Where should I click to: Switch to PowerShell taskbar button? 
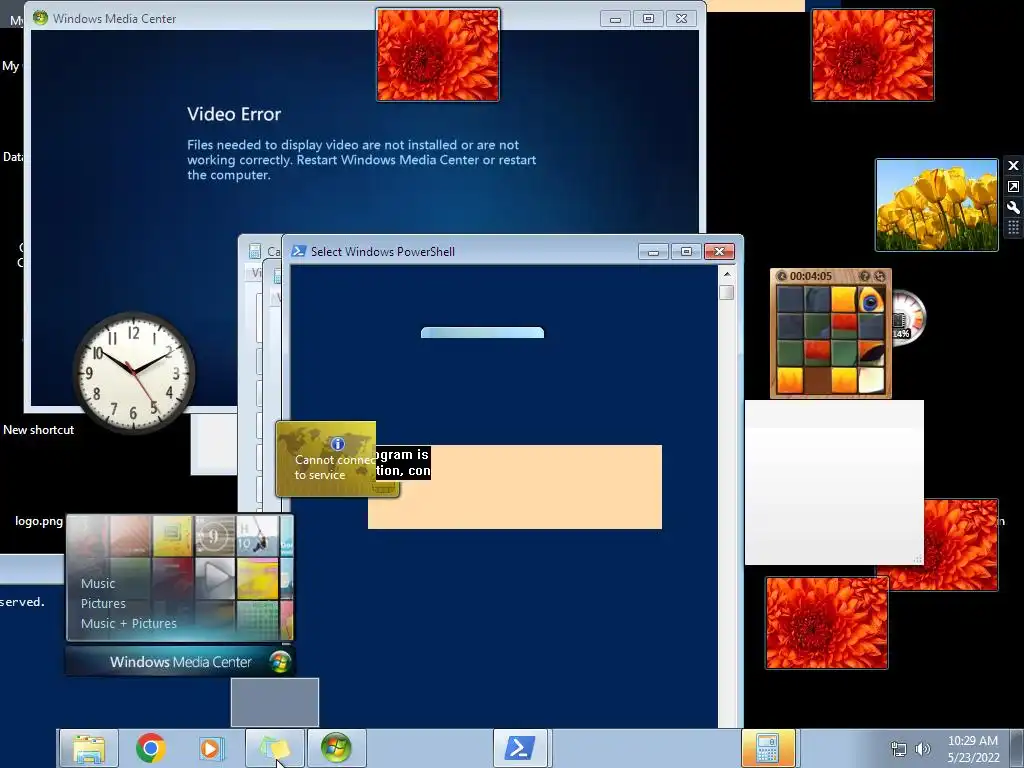[x=520, y=748]
